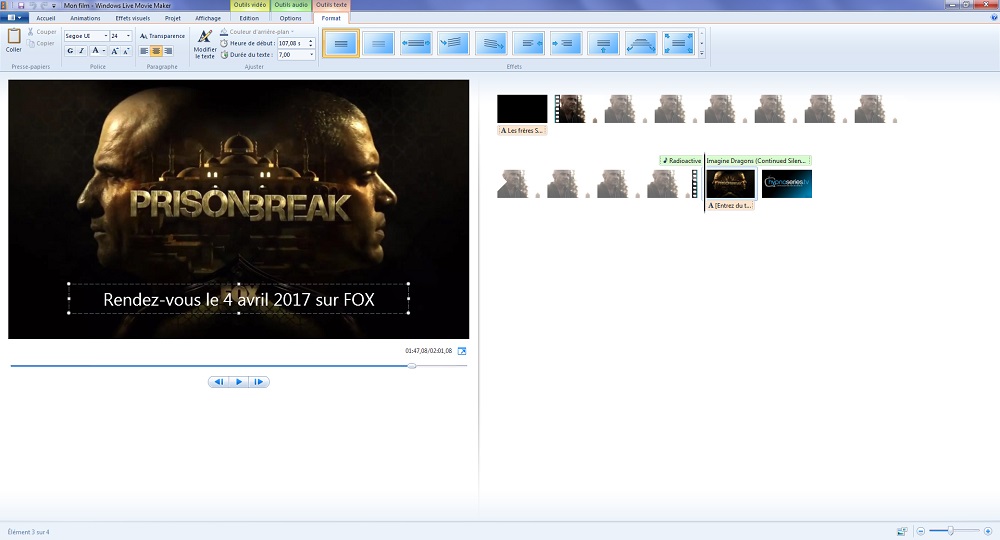The image size is (1000, 540).
Task: Click the Undo icon in quick access toolbar
Action: coord(33,5)
